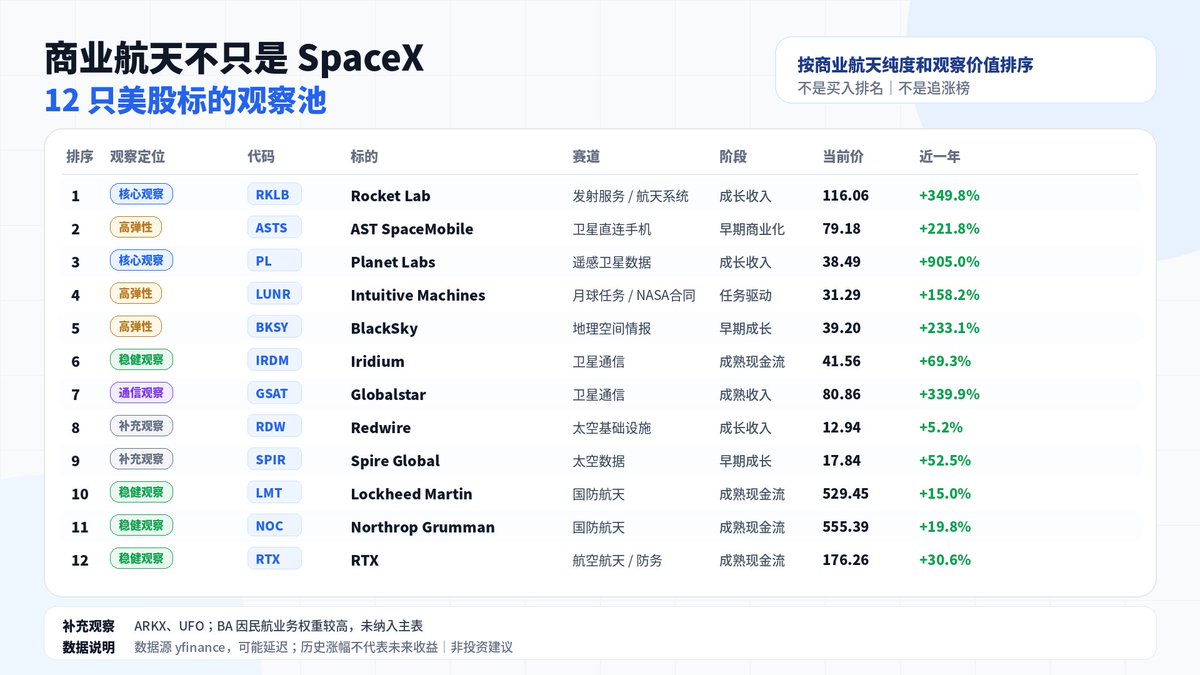Click the GSAT ticker badge

pyautogui.click(x=274, y=393)
